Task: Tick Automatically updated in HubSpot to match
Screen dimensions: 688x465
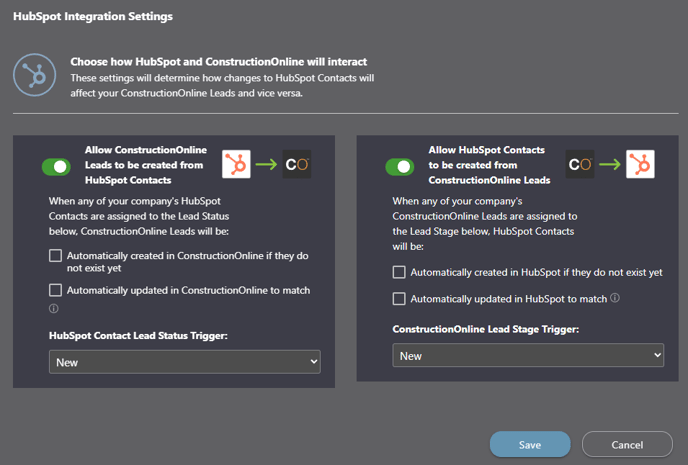Action: [400, 298]
